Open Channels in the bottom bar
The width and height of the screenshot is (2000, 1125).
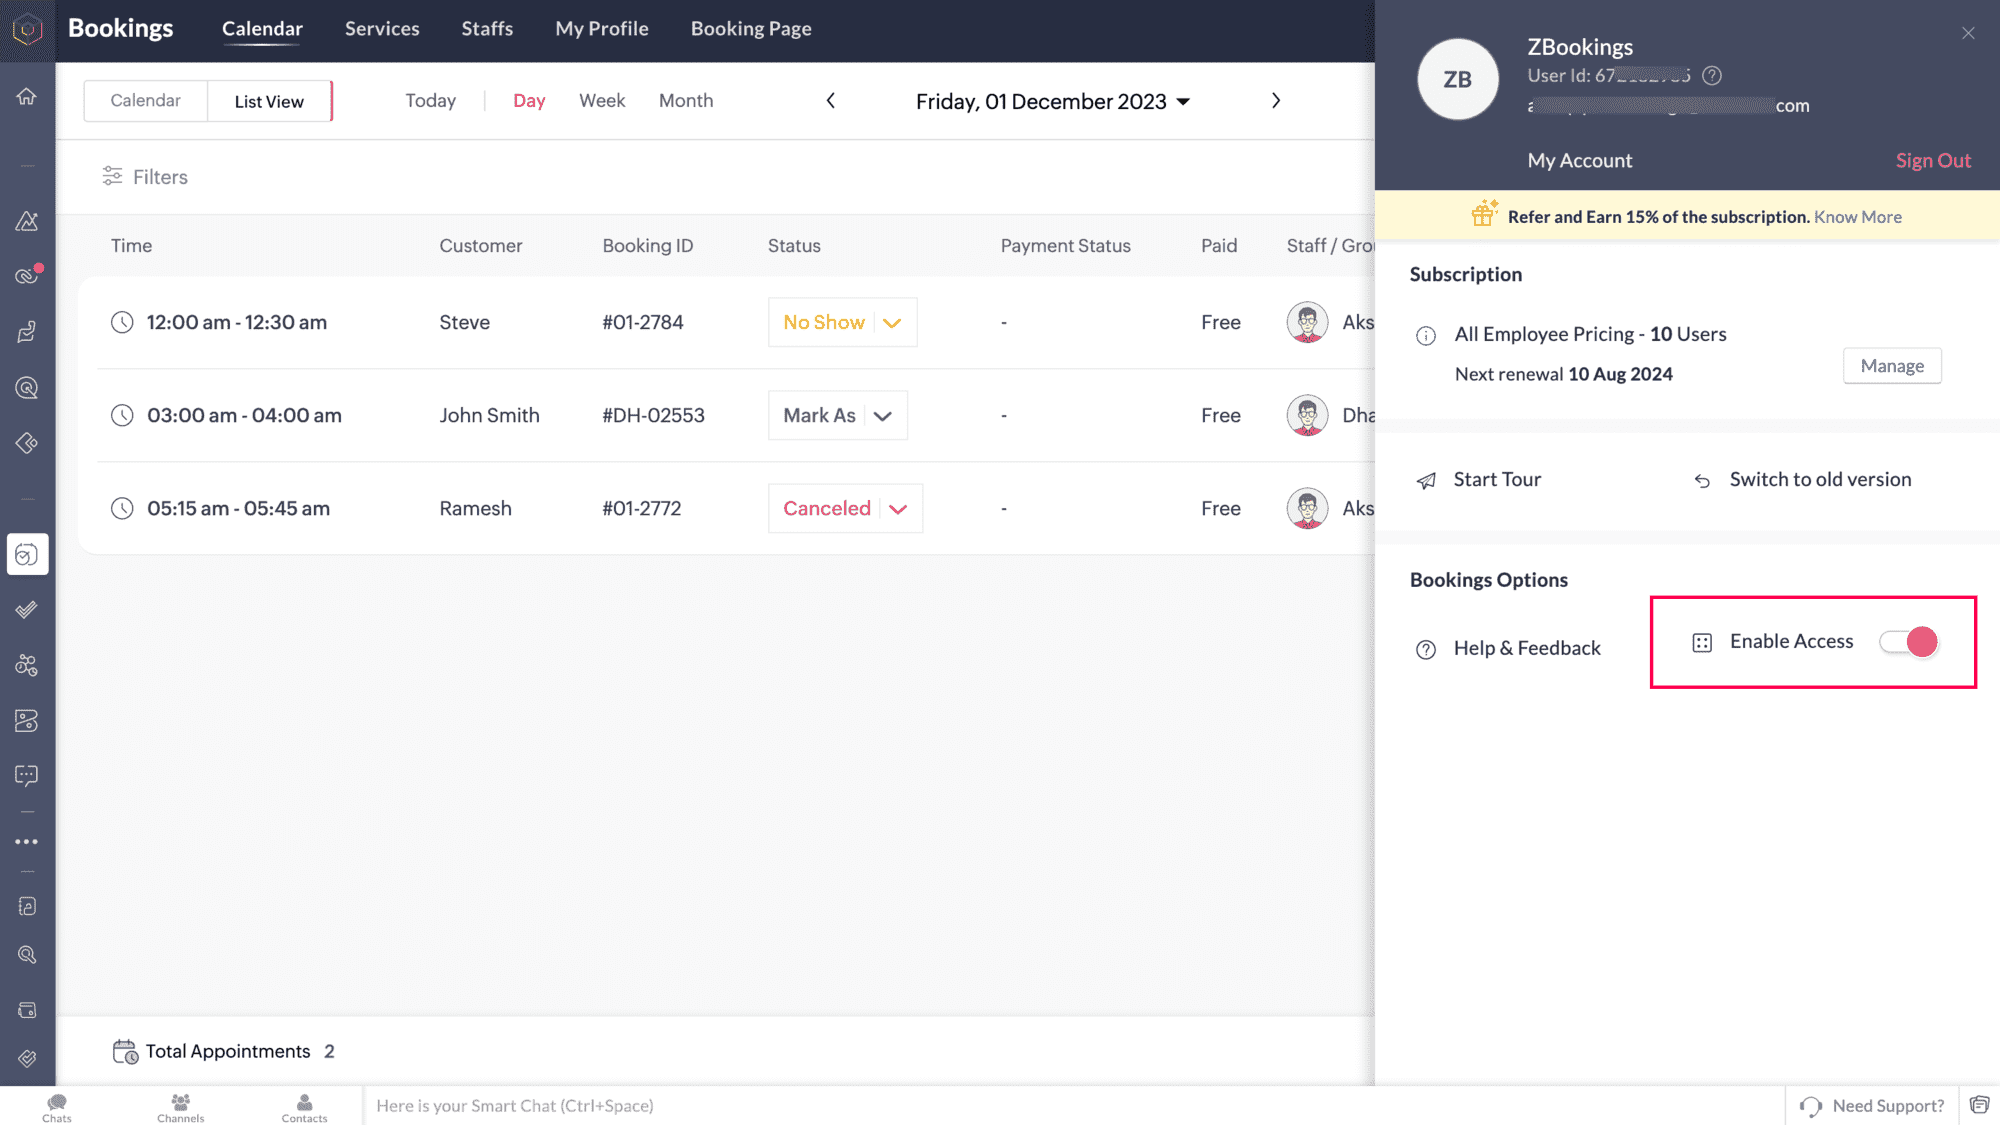[x=181, y=1106]
